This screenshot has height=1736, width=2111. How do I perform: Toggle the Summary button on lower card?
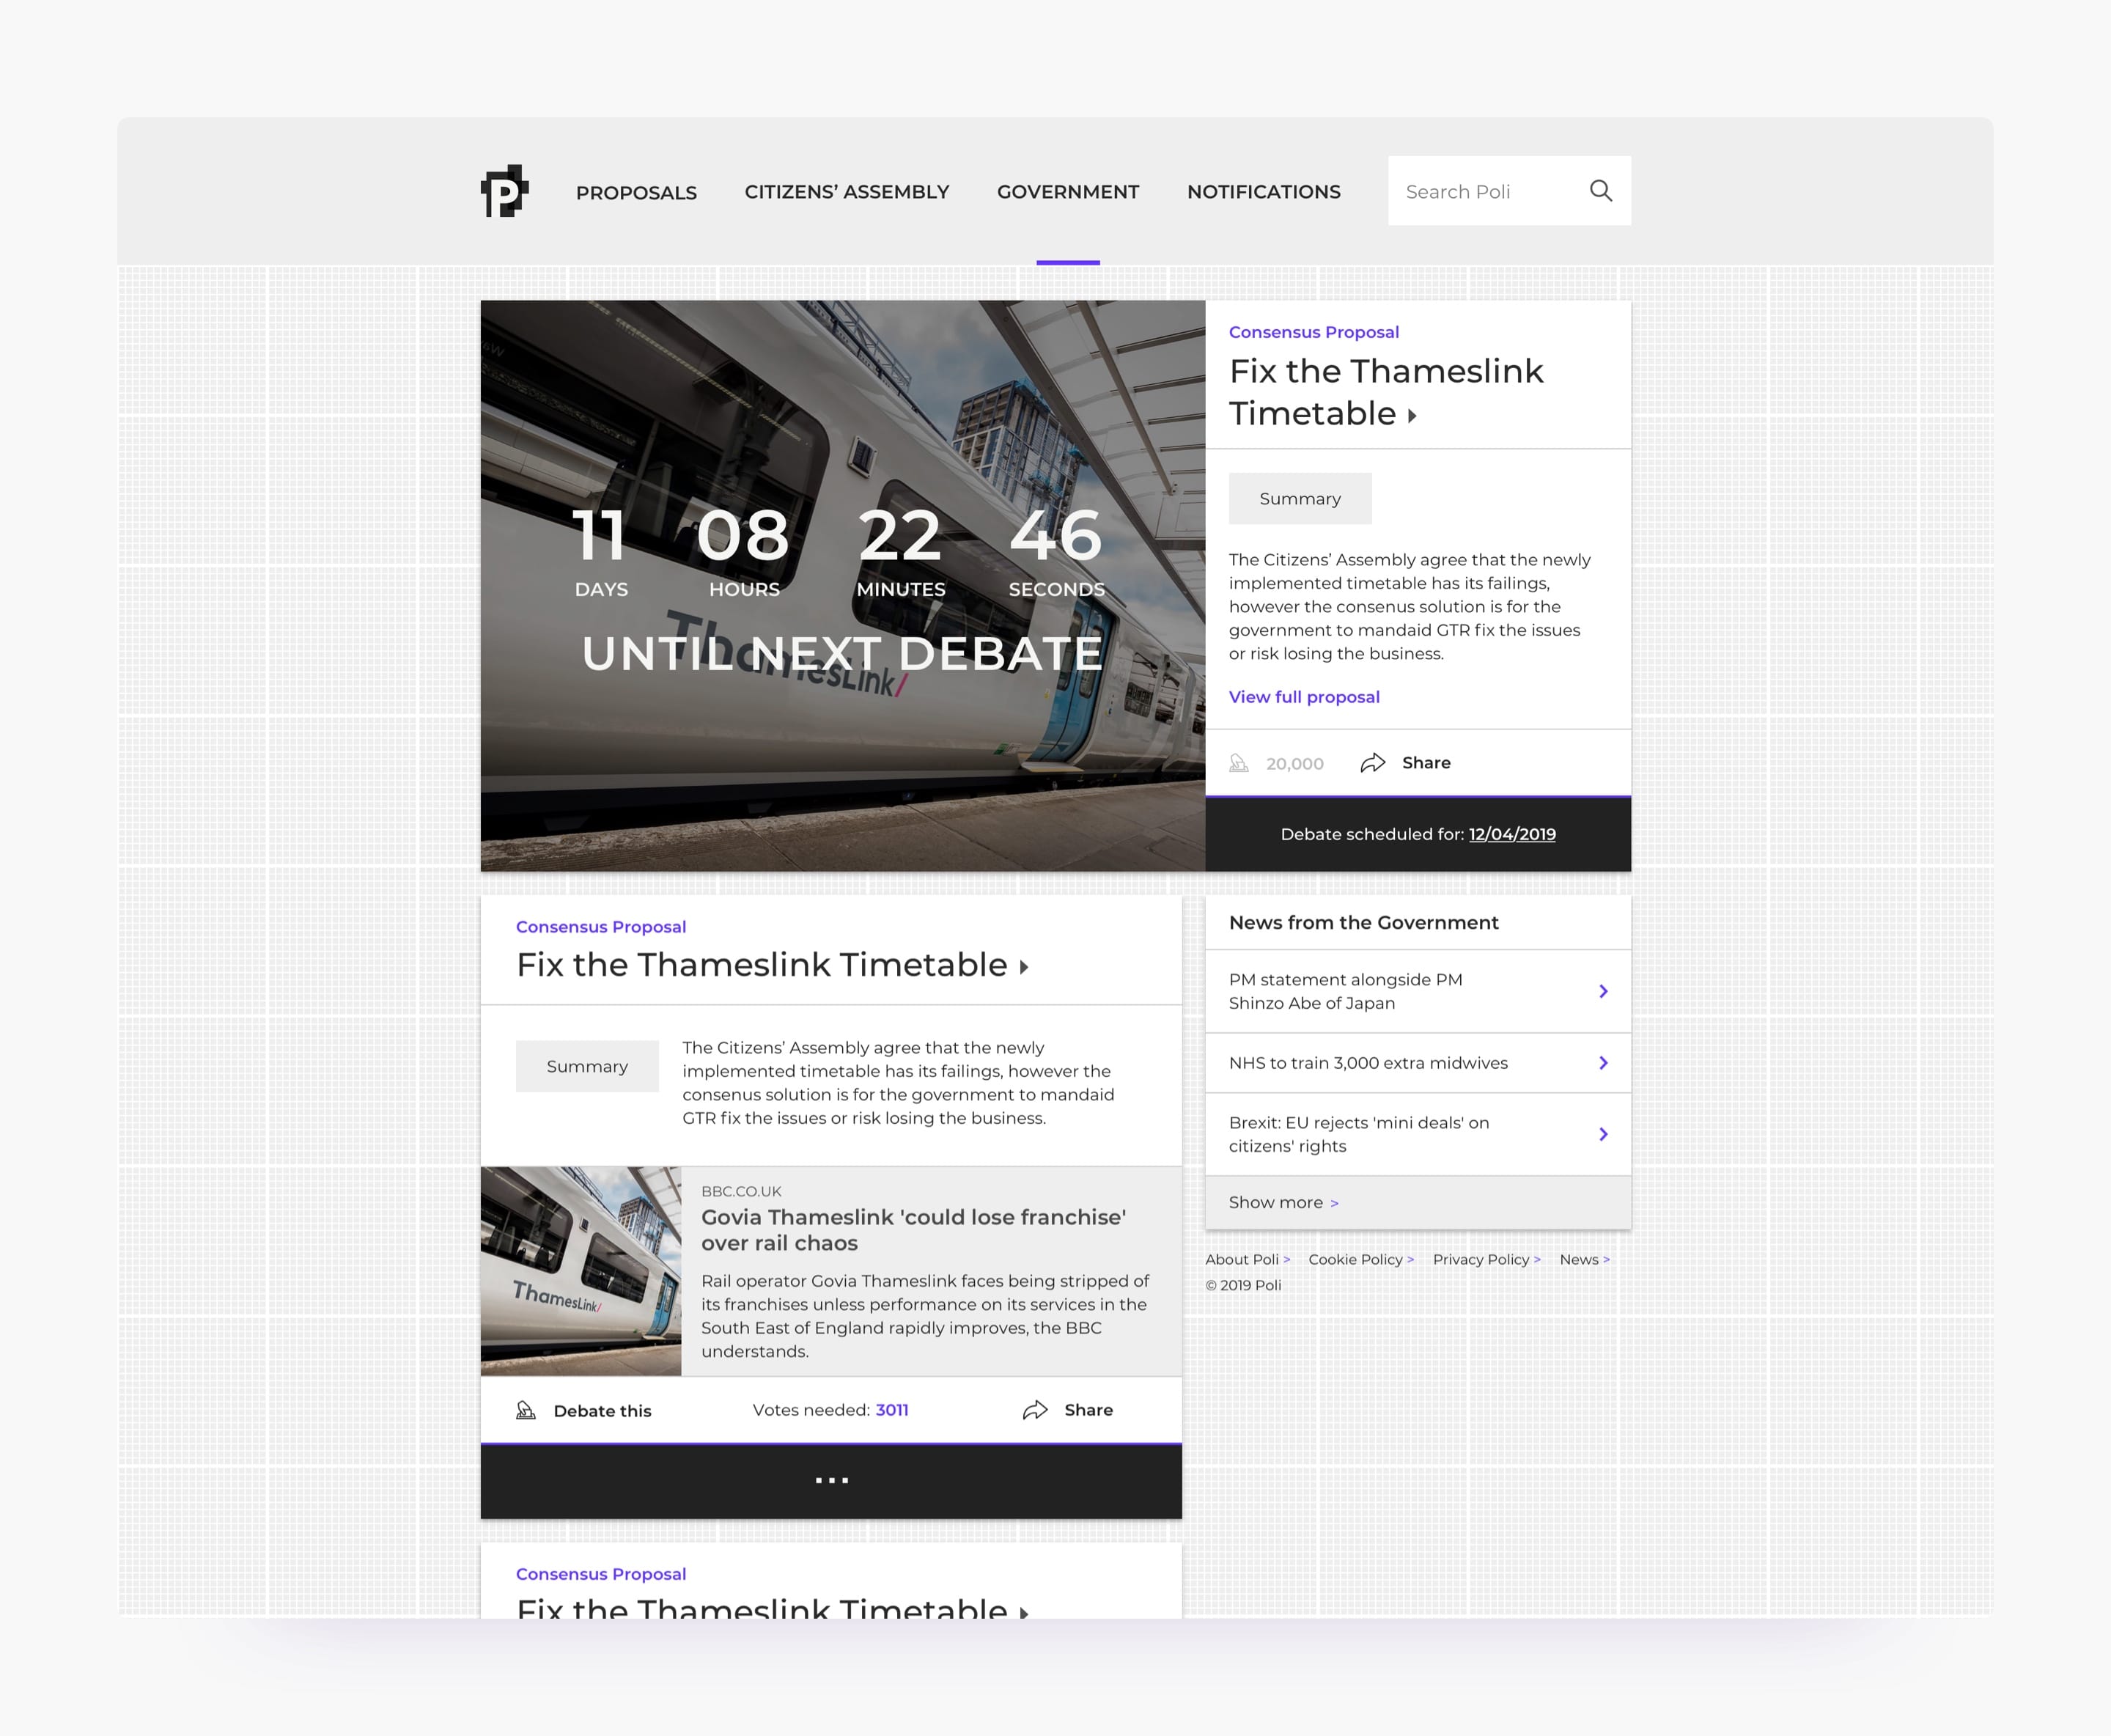pos(586,1064)
